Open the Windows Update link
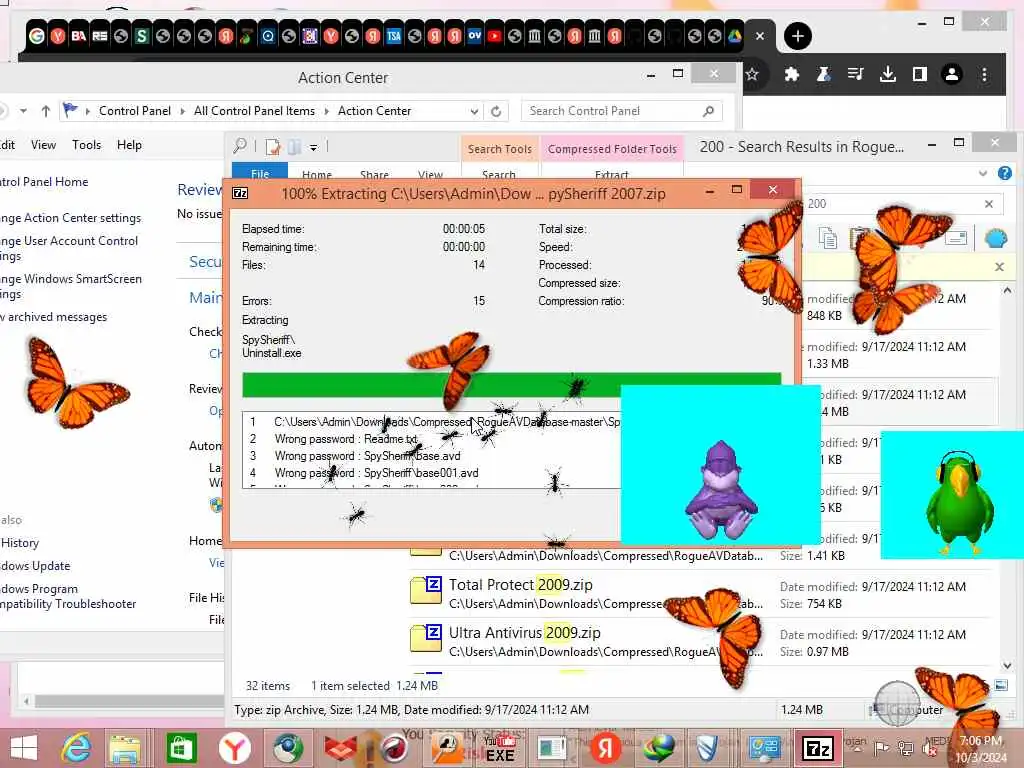1024x768 pixels. pyautogui.click(x=35, y=566)
